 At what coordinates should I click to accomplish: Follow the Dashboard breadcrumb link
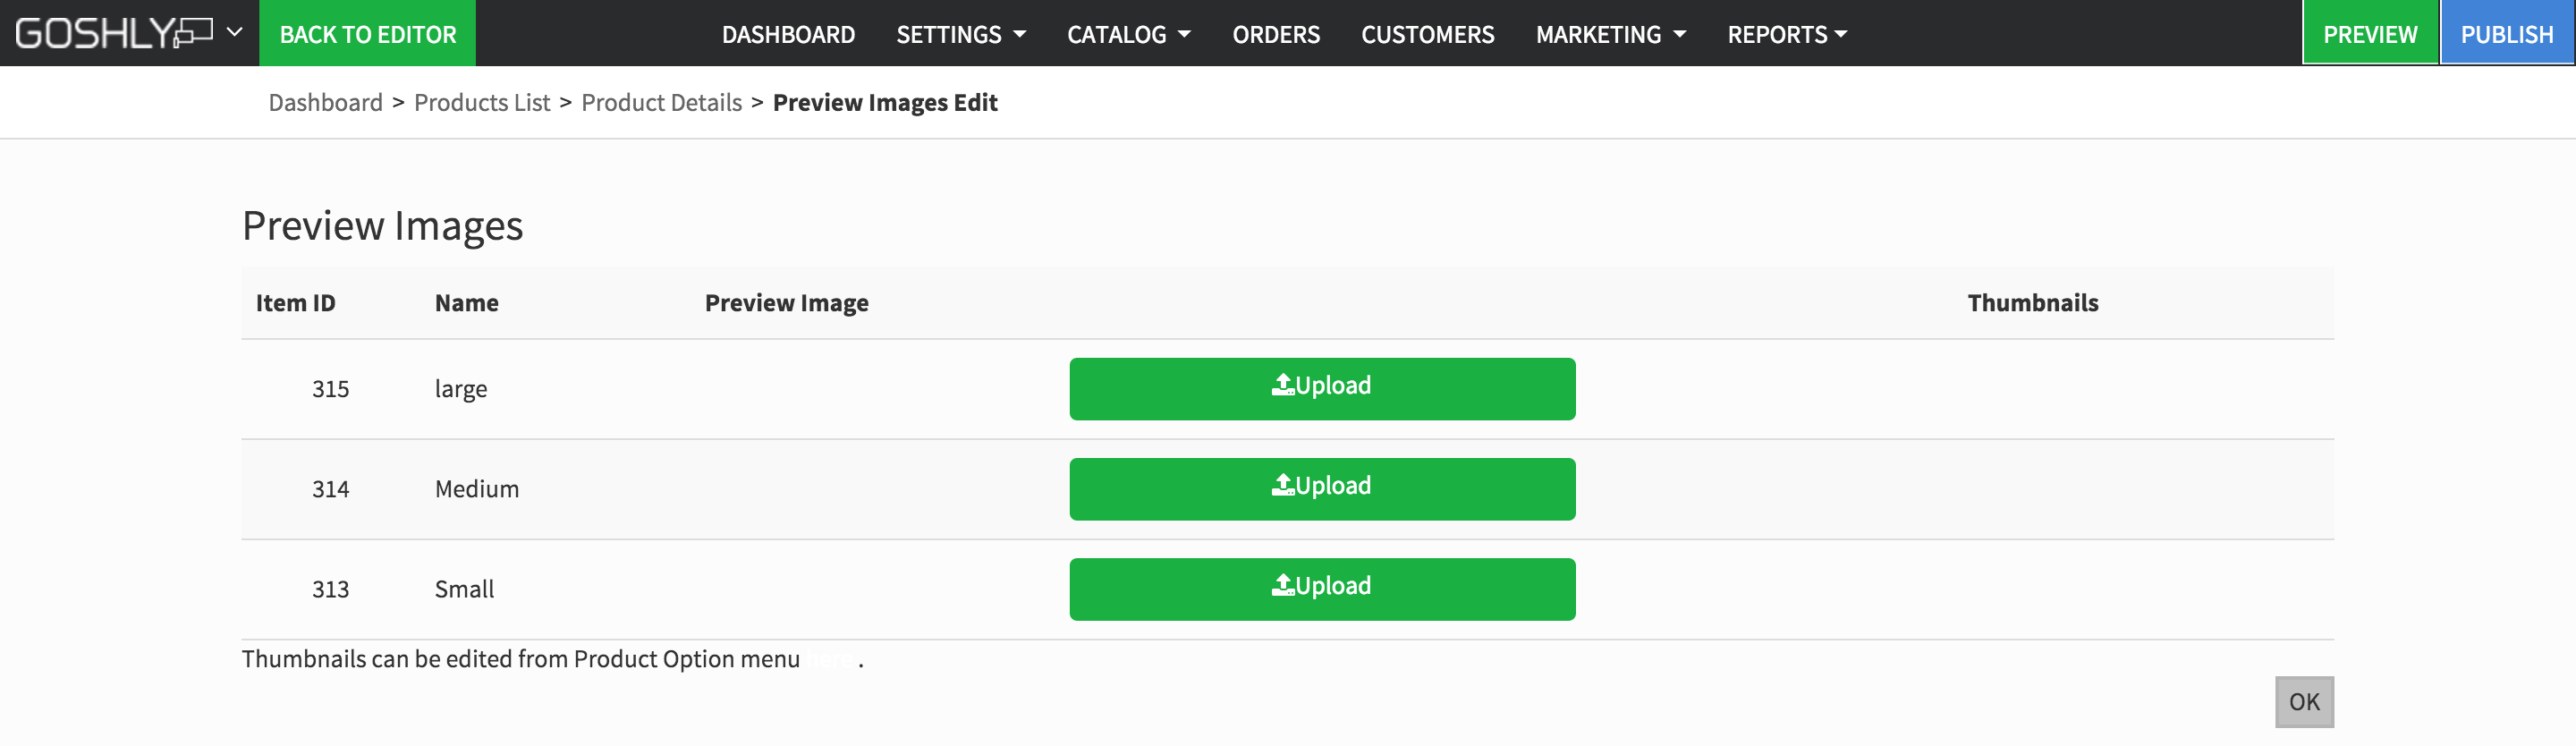coord(325,103)
